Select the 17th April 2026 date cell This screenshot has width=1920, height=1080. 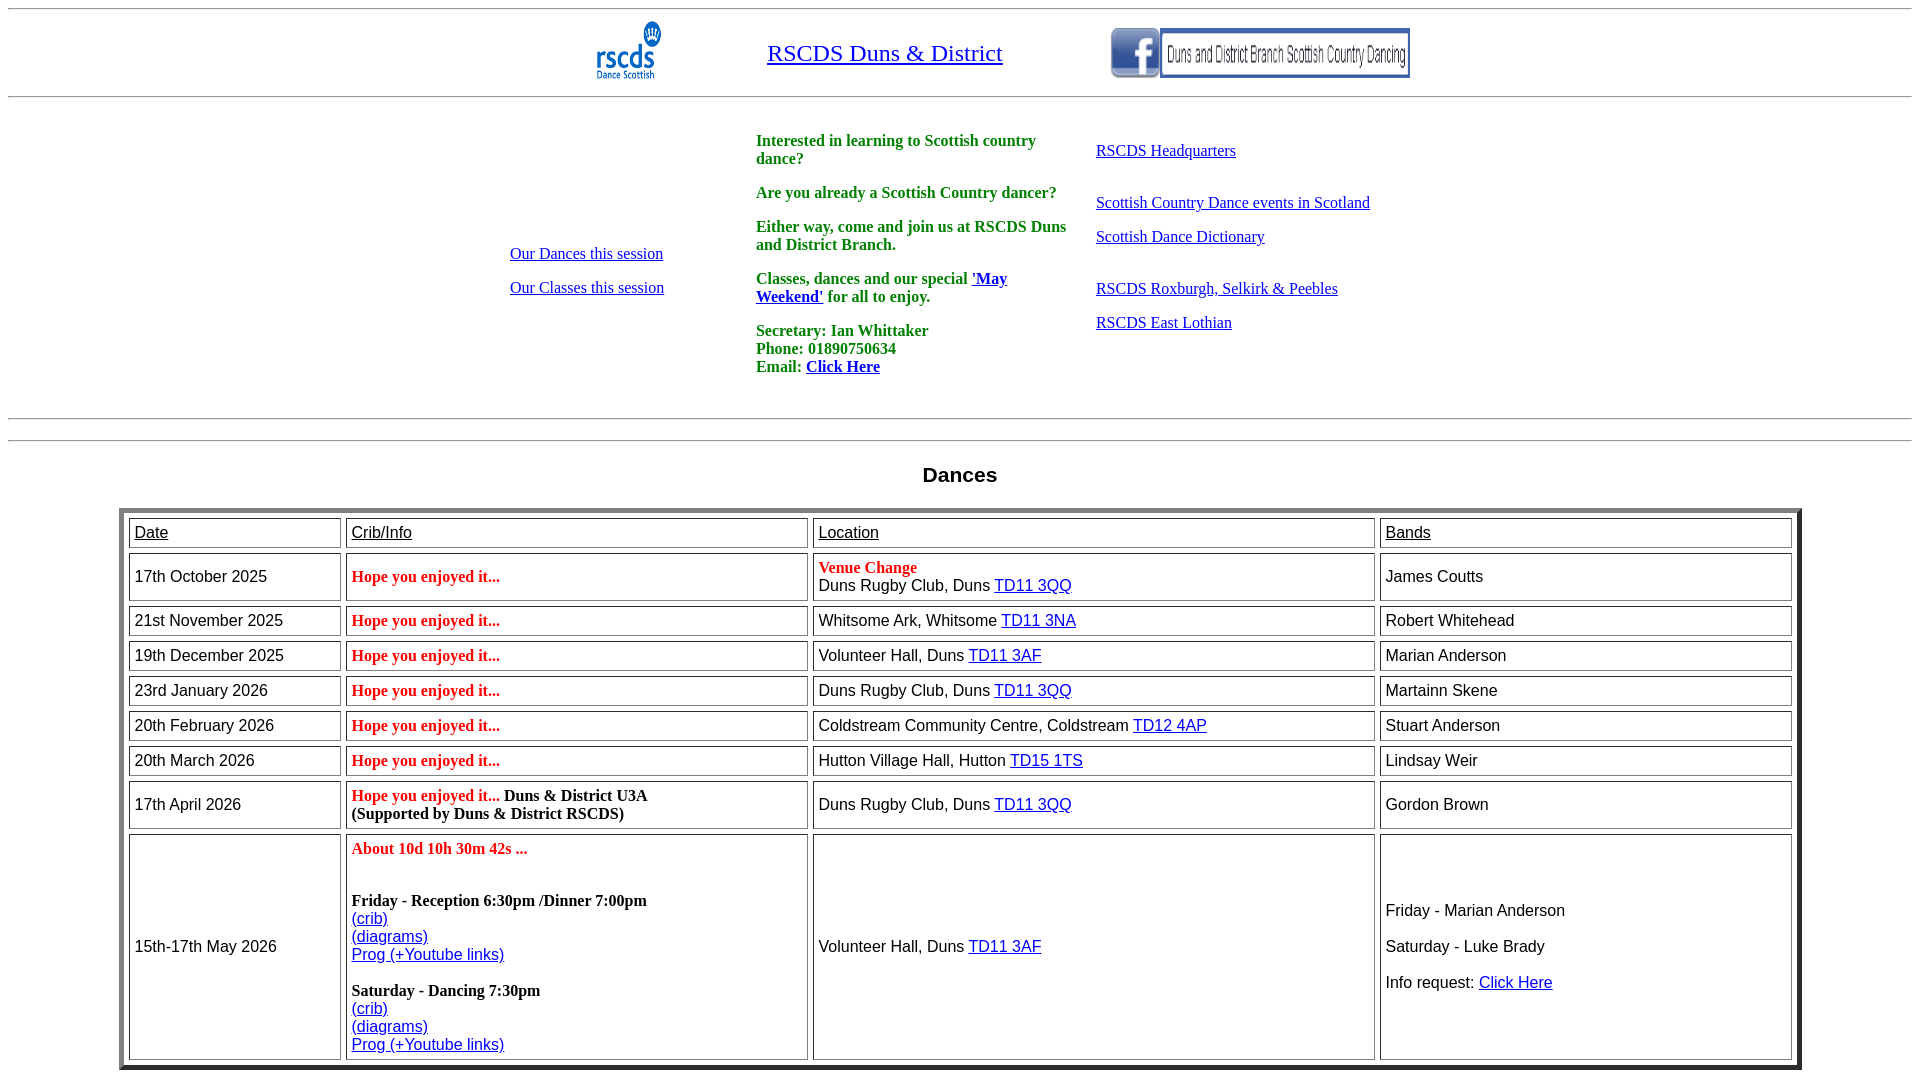tap(235, 805)
